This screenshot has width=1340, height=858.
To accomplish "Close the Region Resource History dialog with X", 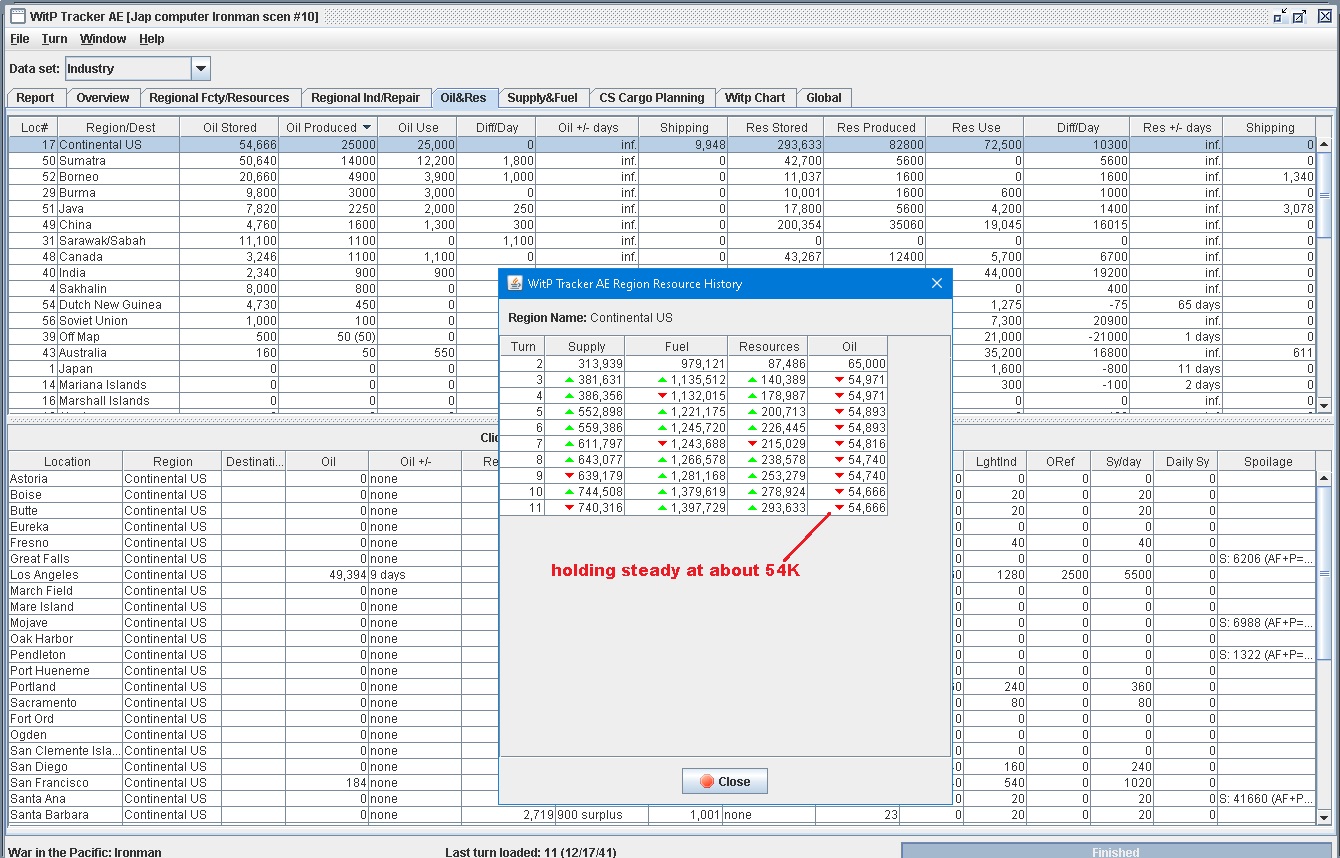I will [x=937, y=283].
